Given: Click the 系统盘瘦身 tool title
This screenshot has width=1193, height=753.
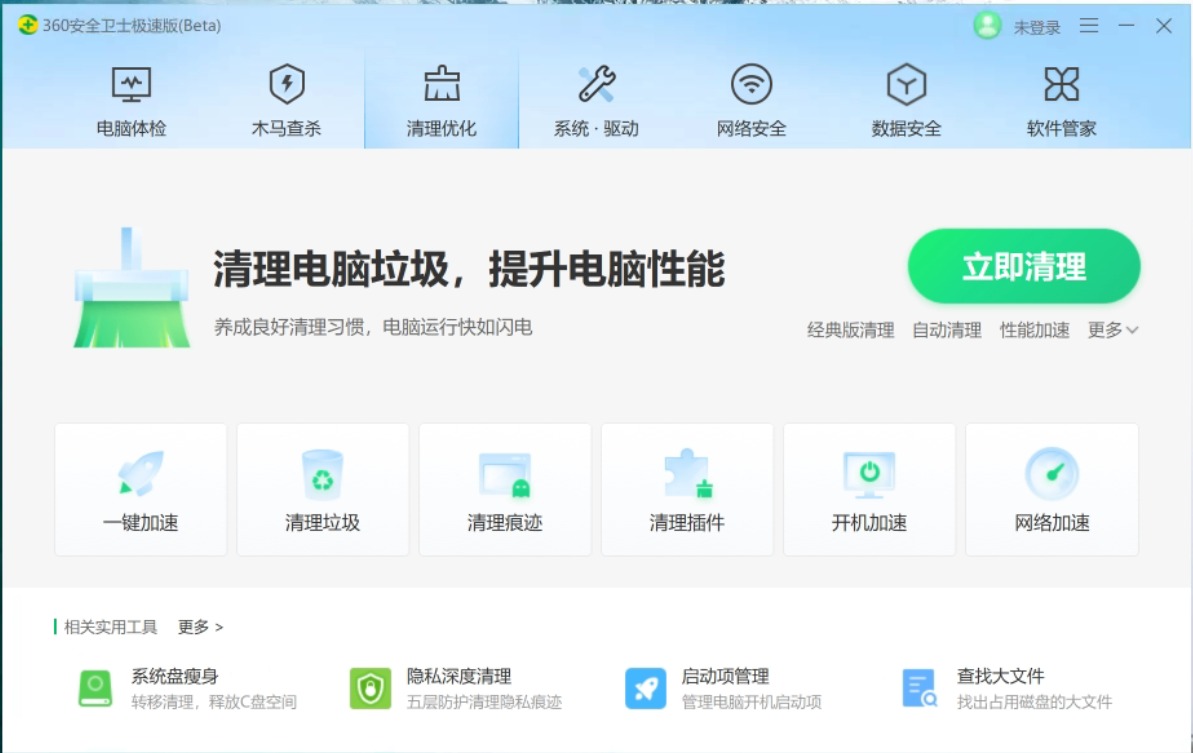Looking at the screenshot, I should coord(175,676).
